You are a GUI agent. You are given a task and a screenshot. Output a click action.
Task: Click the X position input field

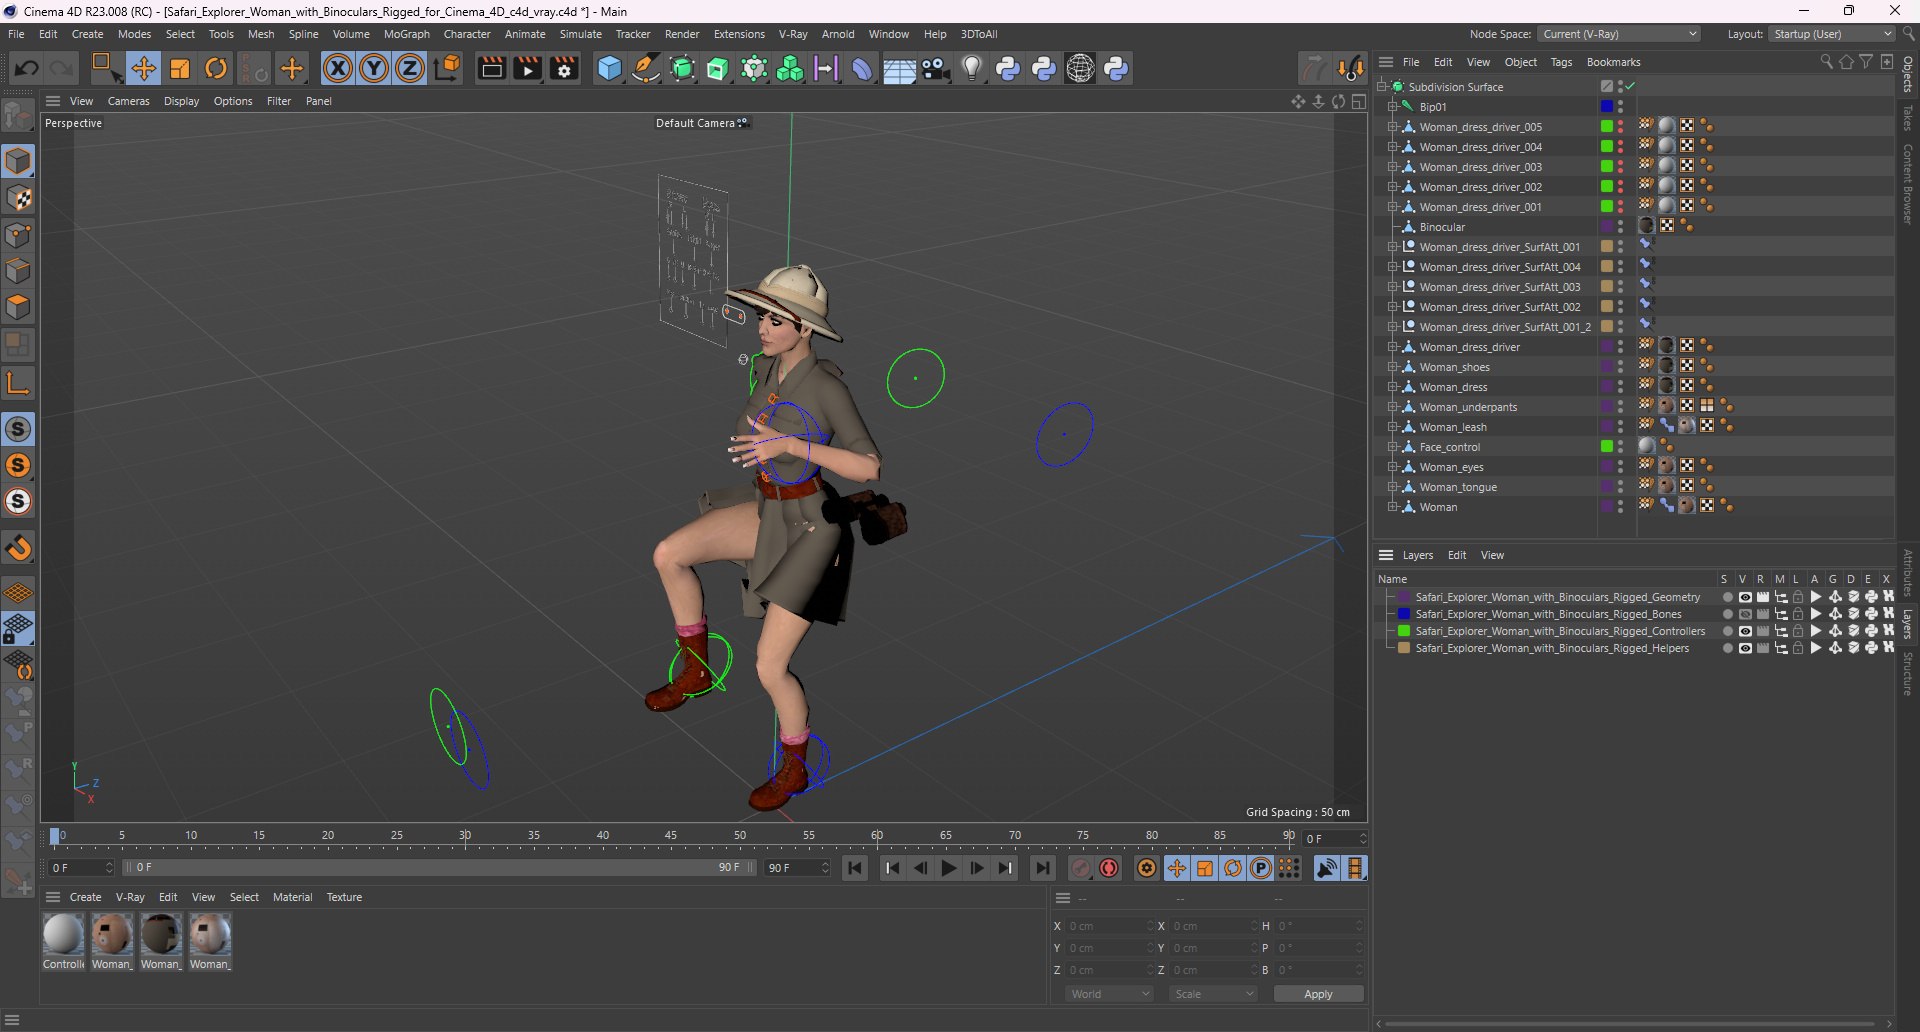coord(1109,926)
